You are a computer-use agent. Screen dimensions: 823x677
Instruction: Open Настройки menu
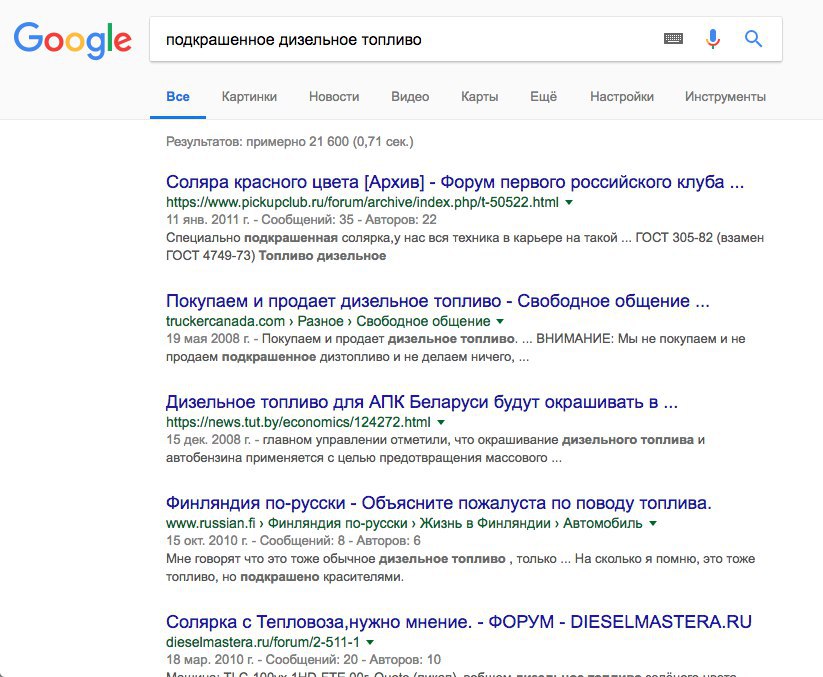[x=622, y=97]
